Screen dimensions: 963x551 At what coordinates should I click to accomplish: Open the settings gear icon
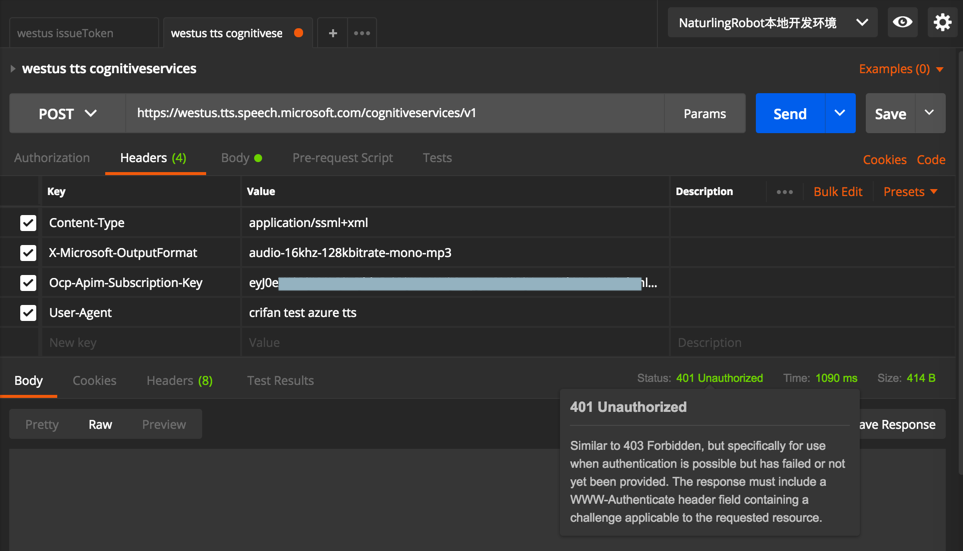942,22
